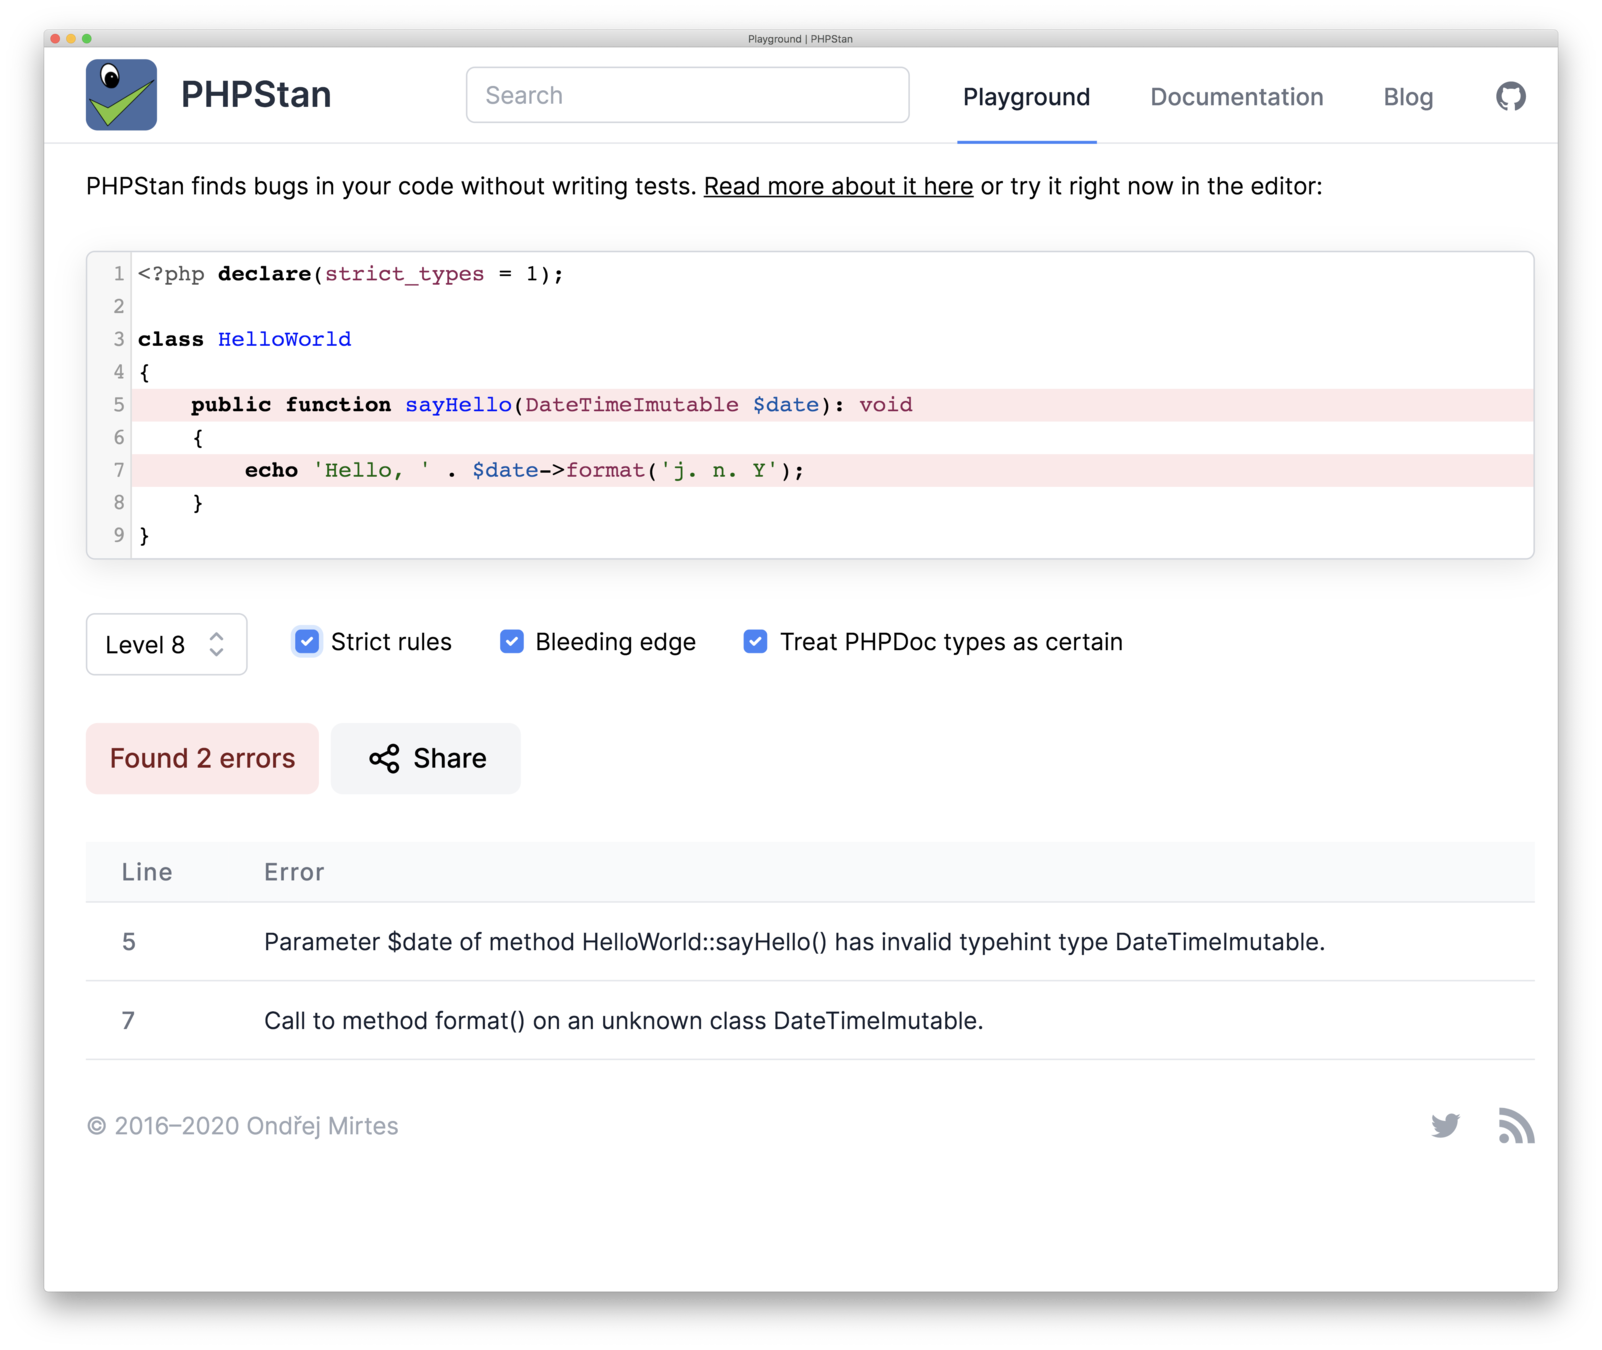Image resolution: width=1602 pixels, height=1350 pixels.
Task: Follow the Read more about it here link
Action: click(838, 186)
